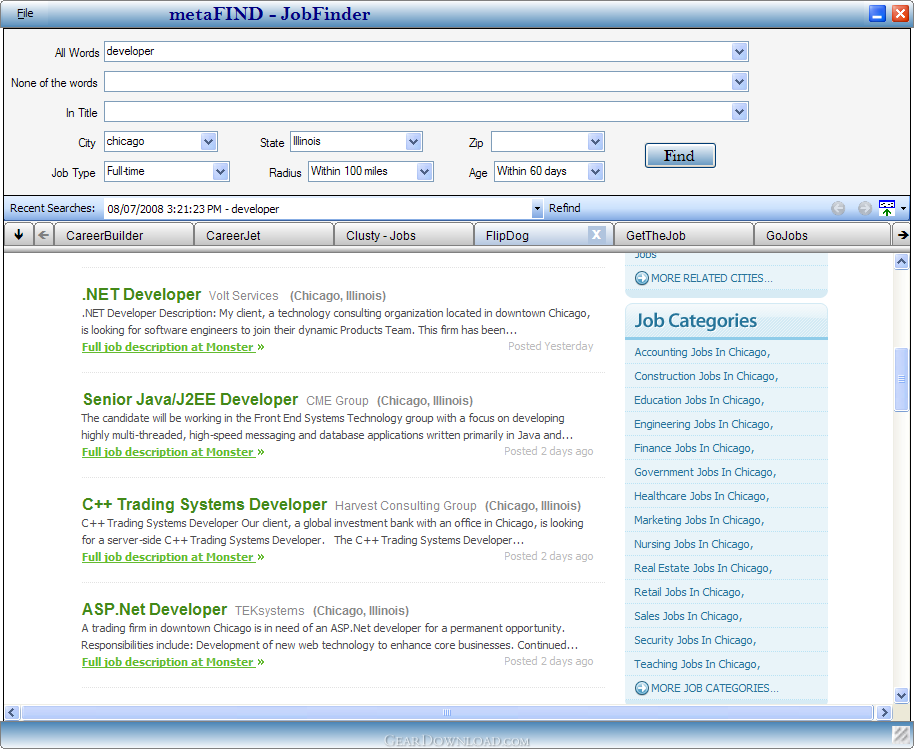The width and height of the screenshot is (914, 749).
Task: Open Engineering Jobs In Chicago category
Action: pos(704,424)
